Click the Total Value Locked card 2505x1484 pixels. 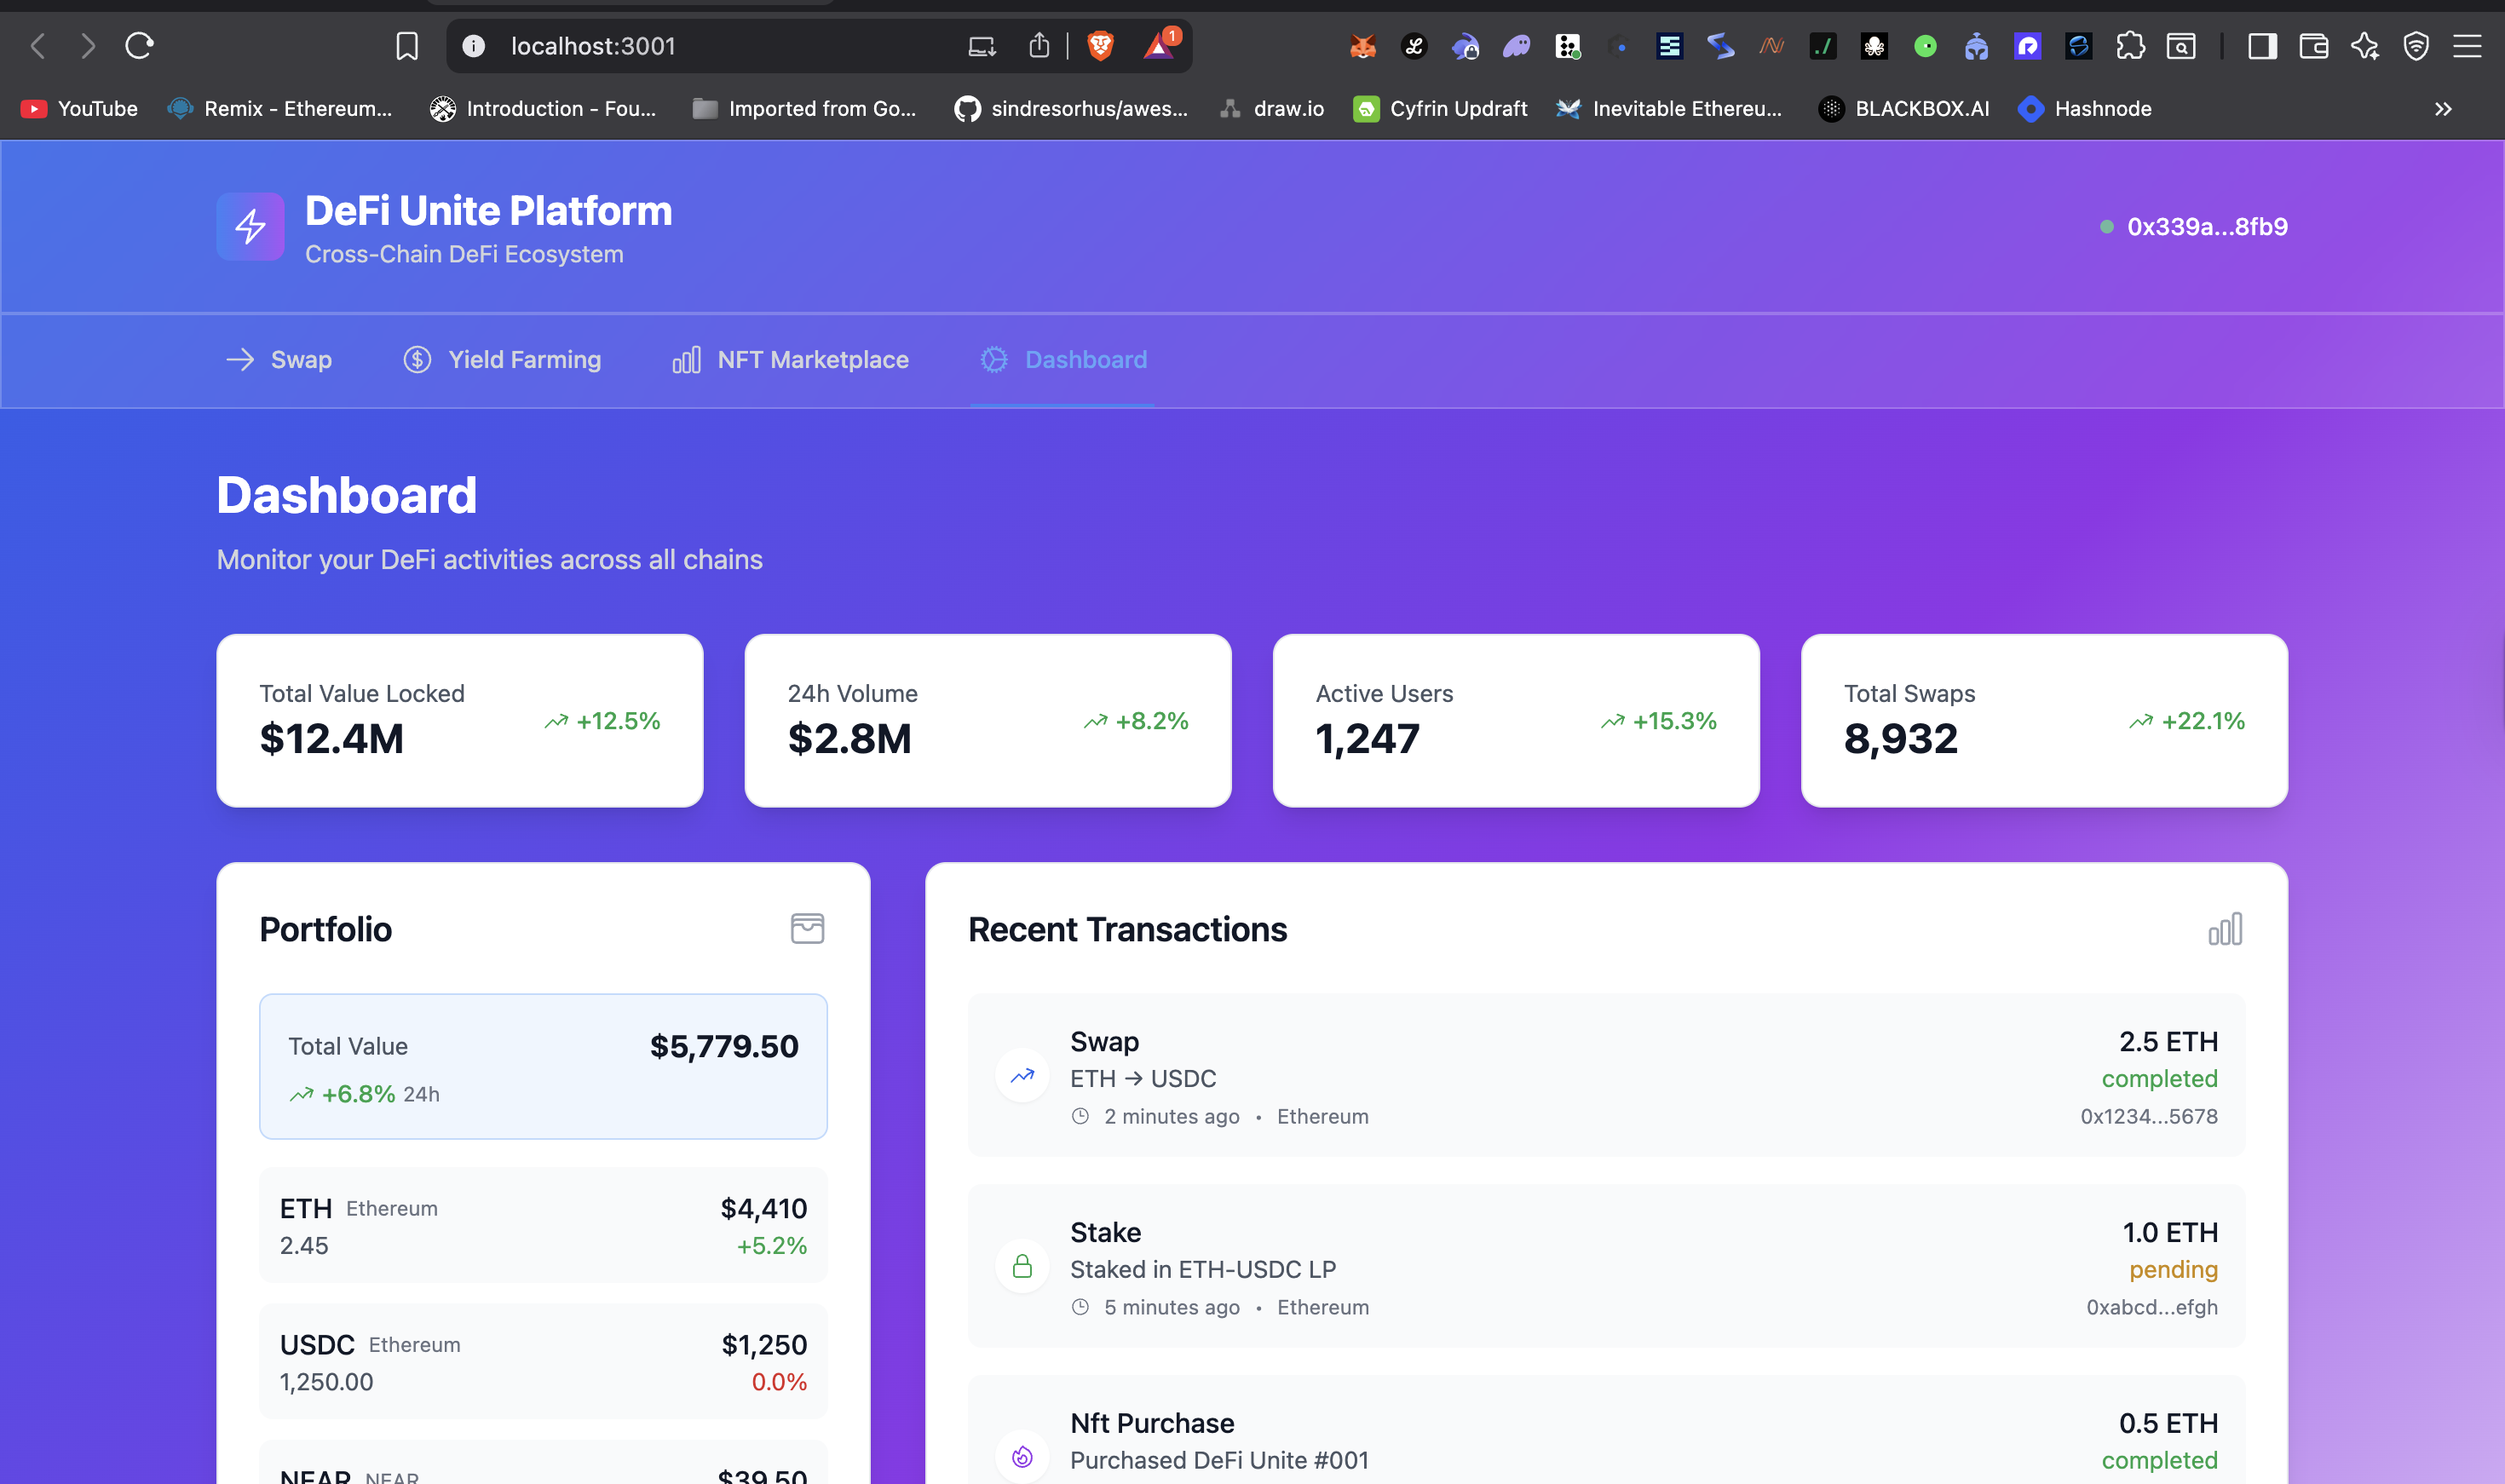(x=460, y=721)
